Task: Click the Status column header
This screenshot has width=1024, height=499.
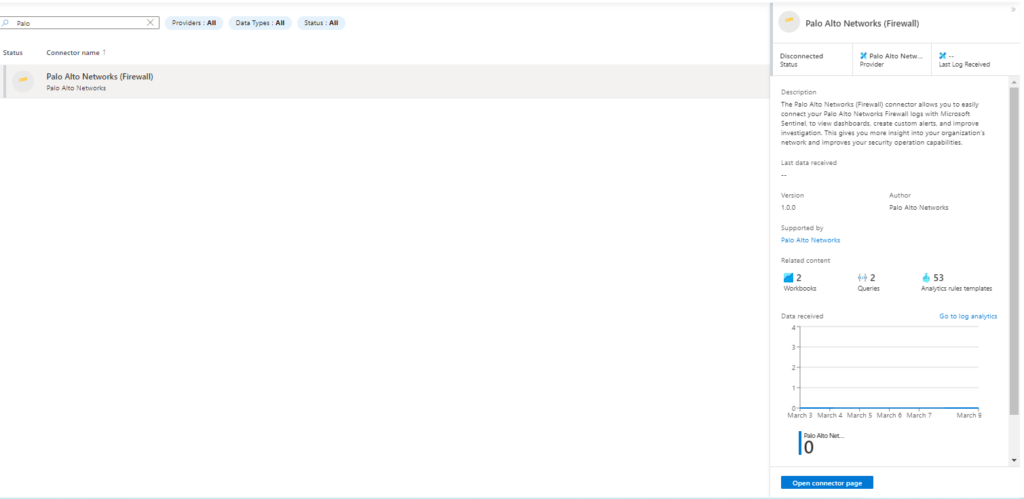Action: pos(12,52)
